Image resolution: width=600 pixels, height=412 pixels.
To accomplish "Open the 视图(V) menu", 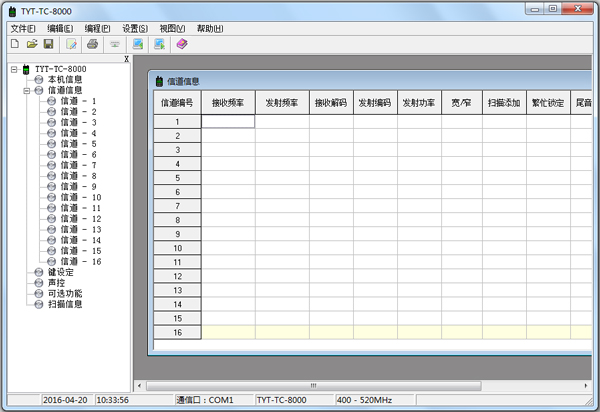I will (x=172, y=29).
